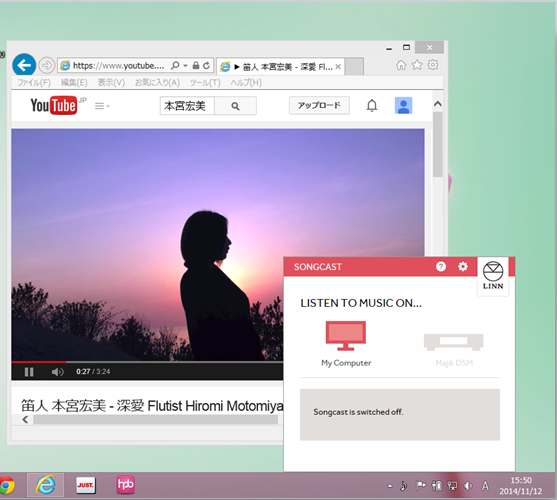Open Internet Explorer tools gear
Image resolution: width=557 pixels, height=500 pixels.
pyautogui.click(x=433, y=65)
